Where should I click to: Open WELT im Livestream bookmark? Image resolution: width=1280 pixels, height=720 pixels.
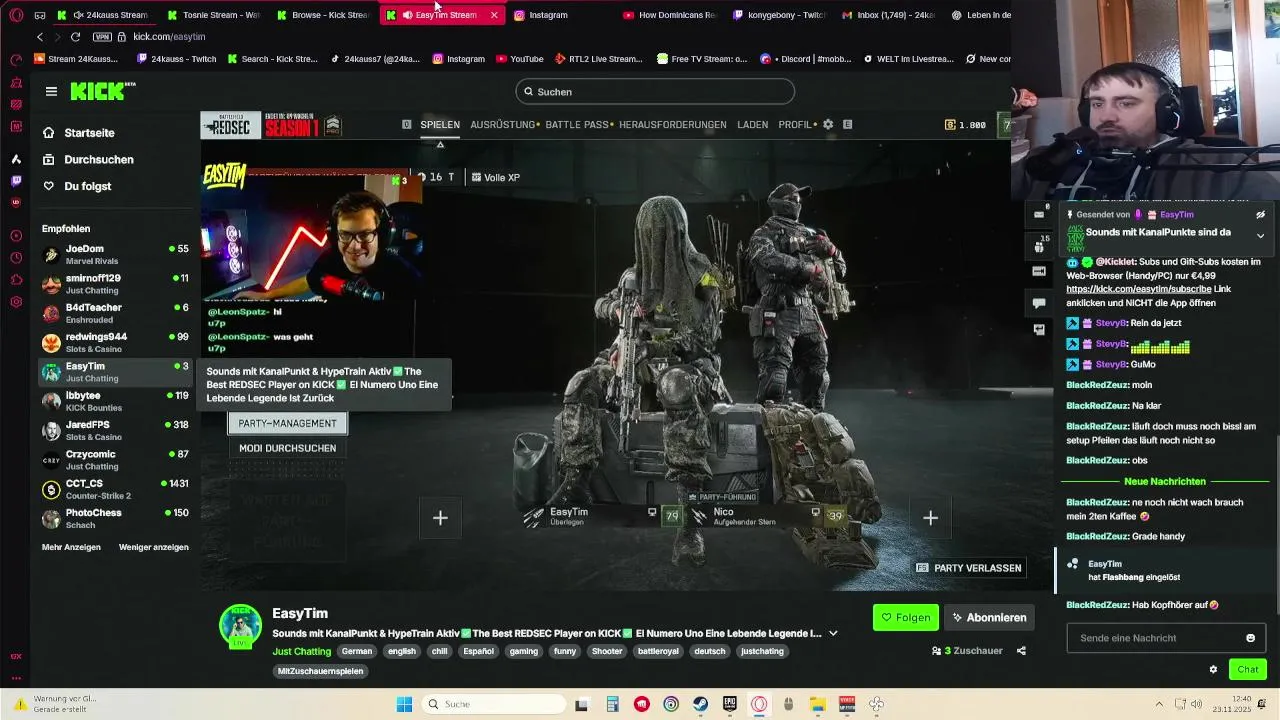[908, 59]
